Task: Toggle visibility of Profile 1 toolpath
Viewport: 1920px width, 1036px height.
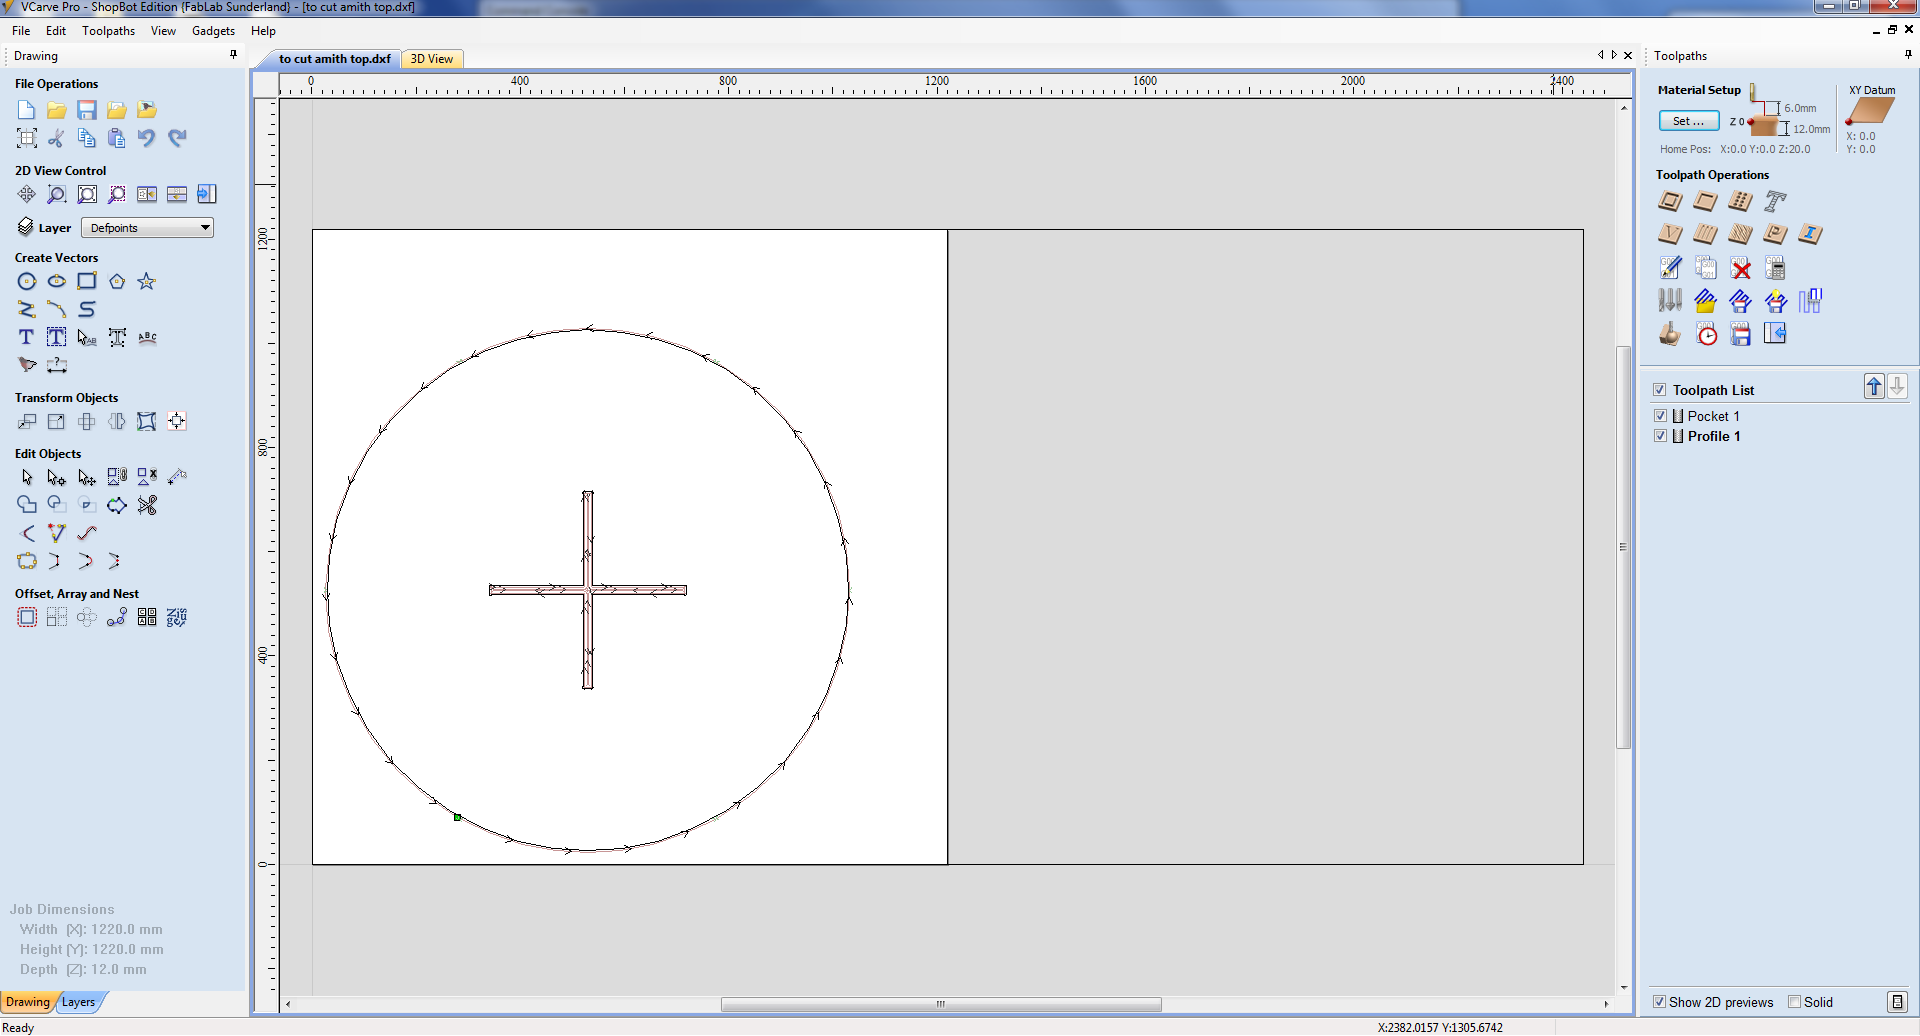Action: (1661, 436)
